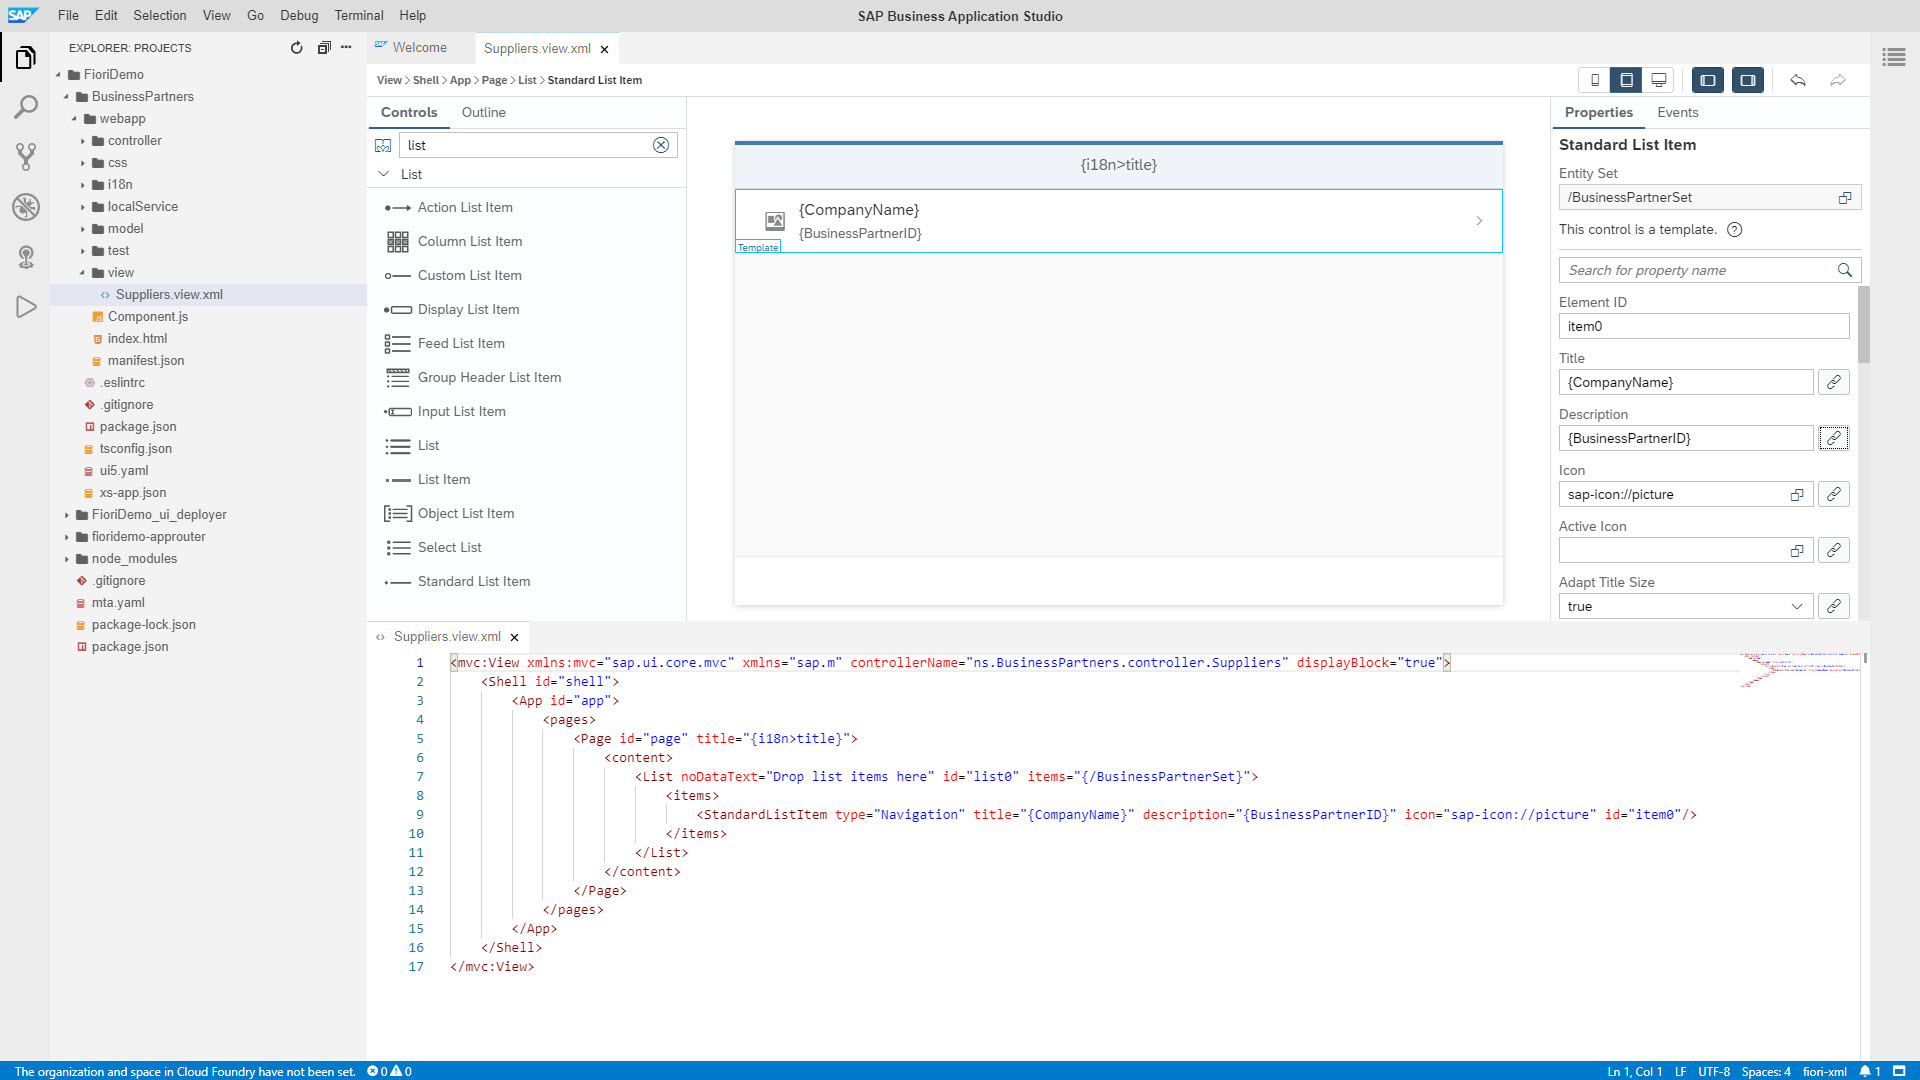This screenshot has height=1080, width=1920.
Task: Refresh the Explorer projects tree
Action: (296, 48)
